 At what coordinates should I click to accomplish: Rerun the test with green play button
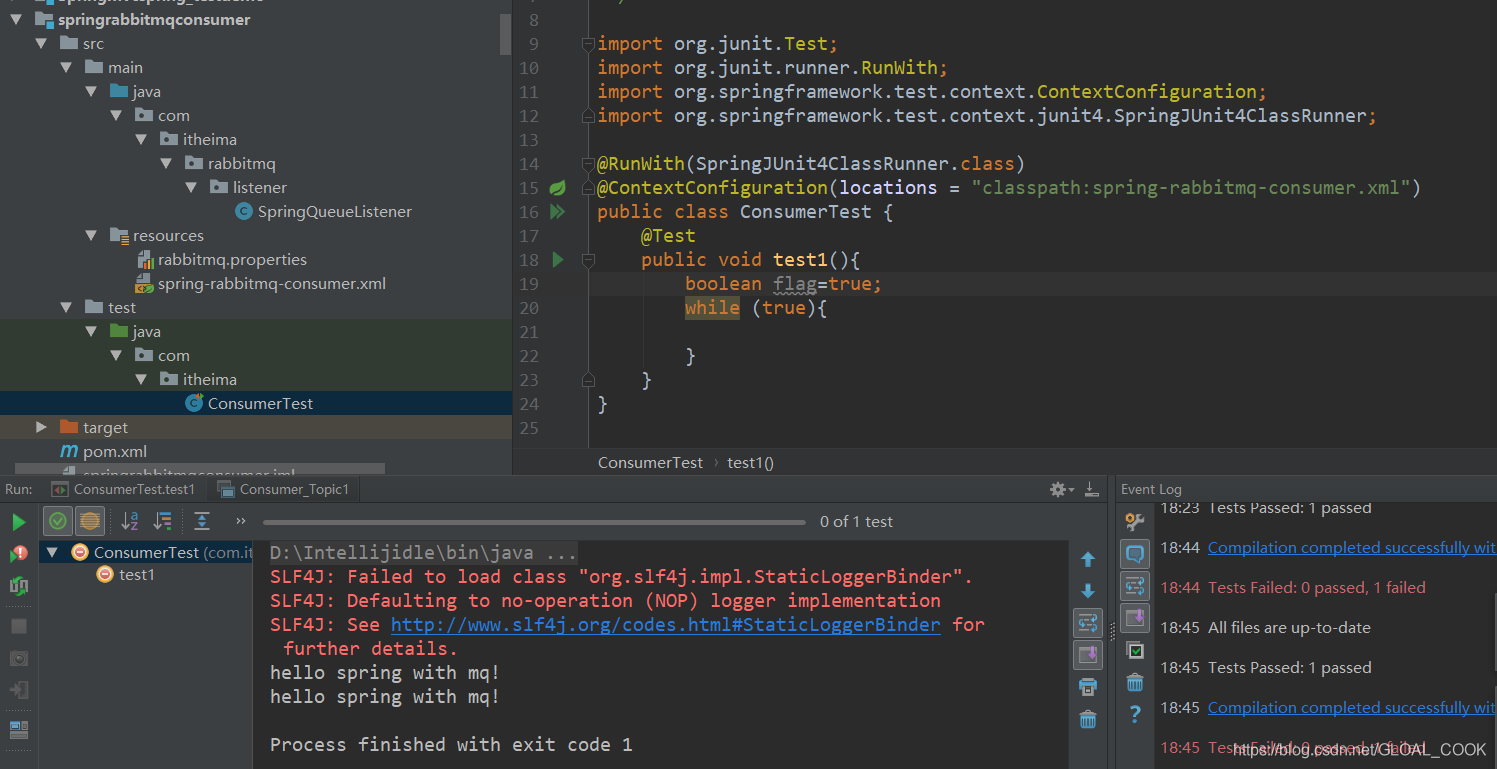point(18,522)
